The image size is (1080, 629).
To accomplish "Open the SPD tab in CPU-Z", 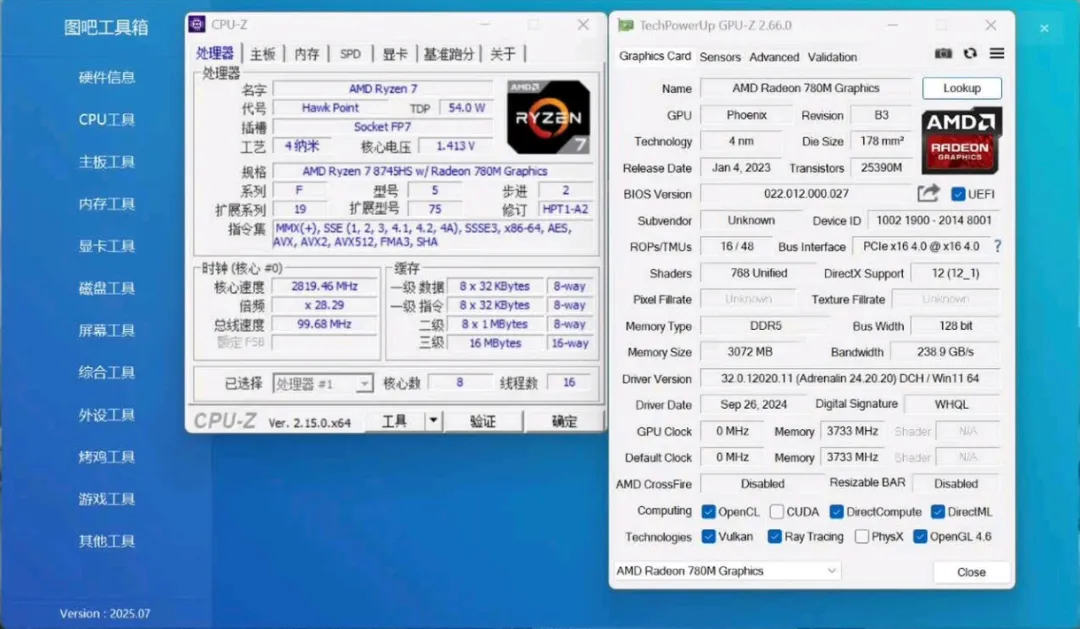I will (x=350, y=54).
